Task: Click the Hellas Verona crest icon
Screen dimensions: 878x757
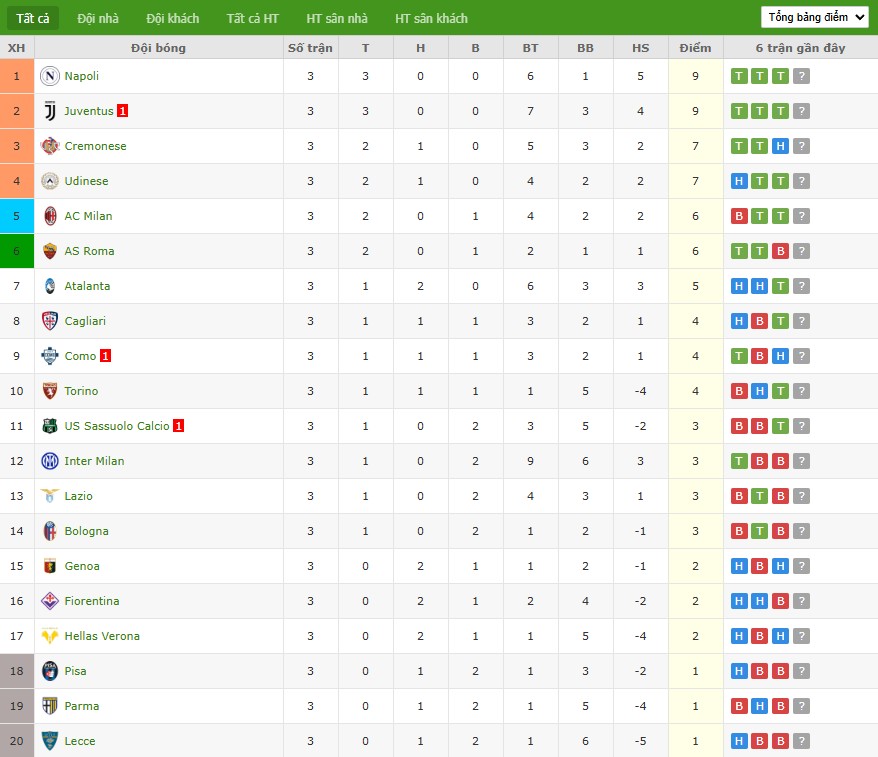Action: 50,636
